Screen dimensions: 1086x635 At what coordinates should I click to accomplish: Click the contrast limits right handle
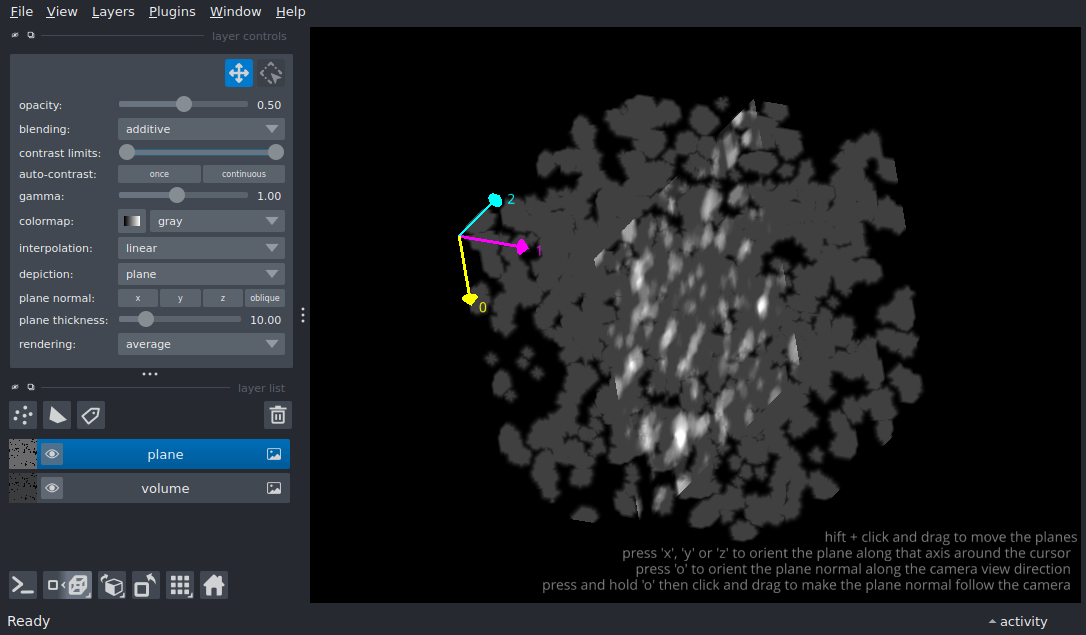(x=276, y=152)
